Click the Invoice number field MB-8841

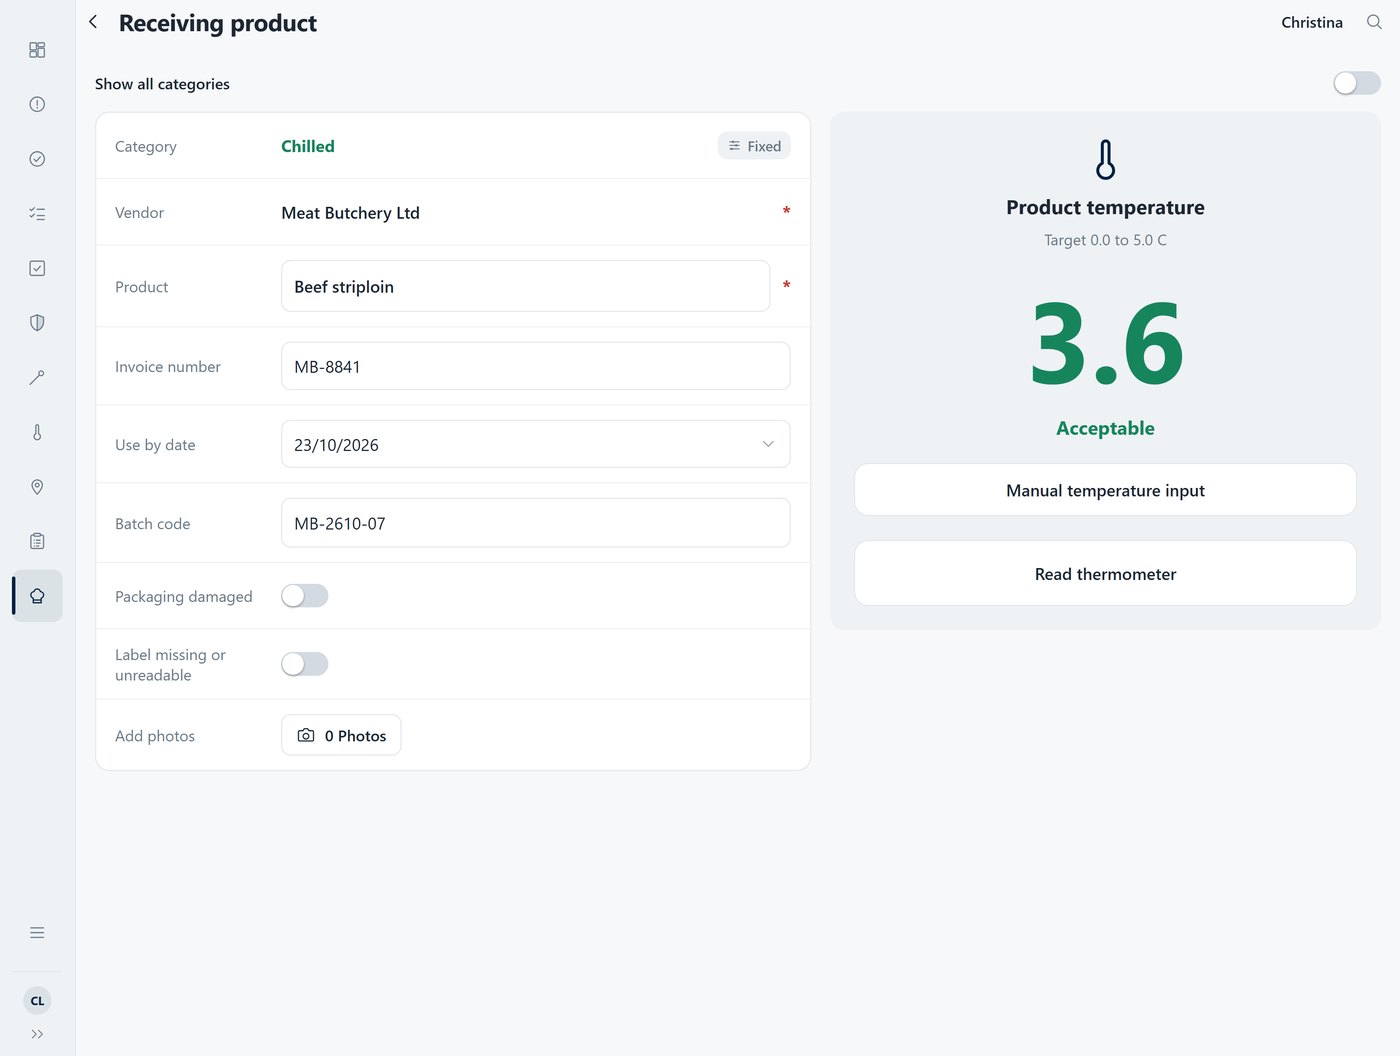pyautogui.click(x=535, y=366)
